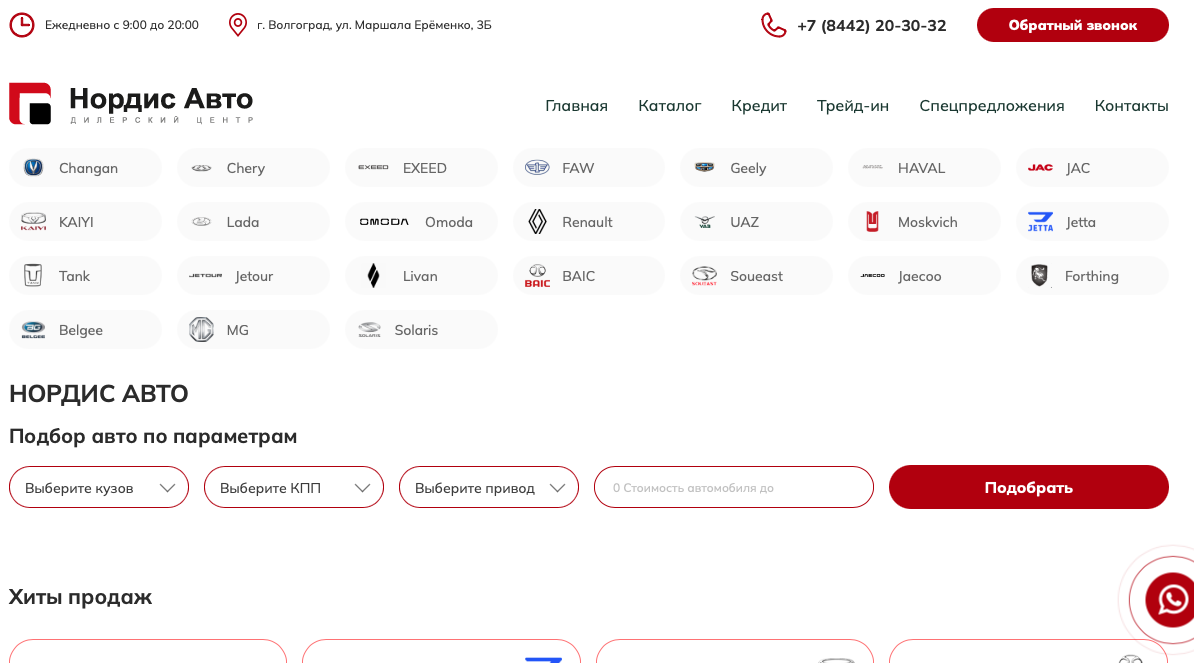Open the Трейд-ин menu item
Viewport: 1194px width, 663px height.
point(853,106)
